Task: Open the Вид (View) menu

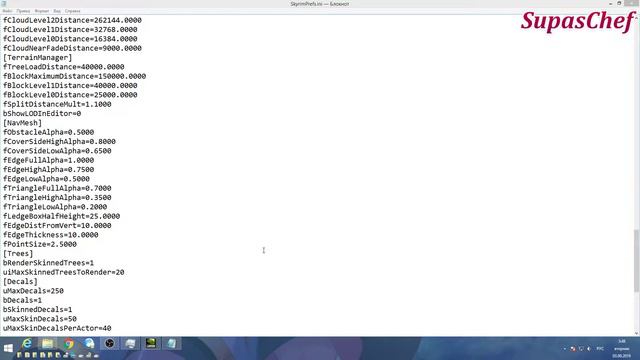Action: pos(57,11)
